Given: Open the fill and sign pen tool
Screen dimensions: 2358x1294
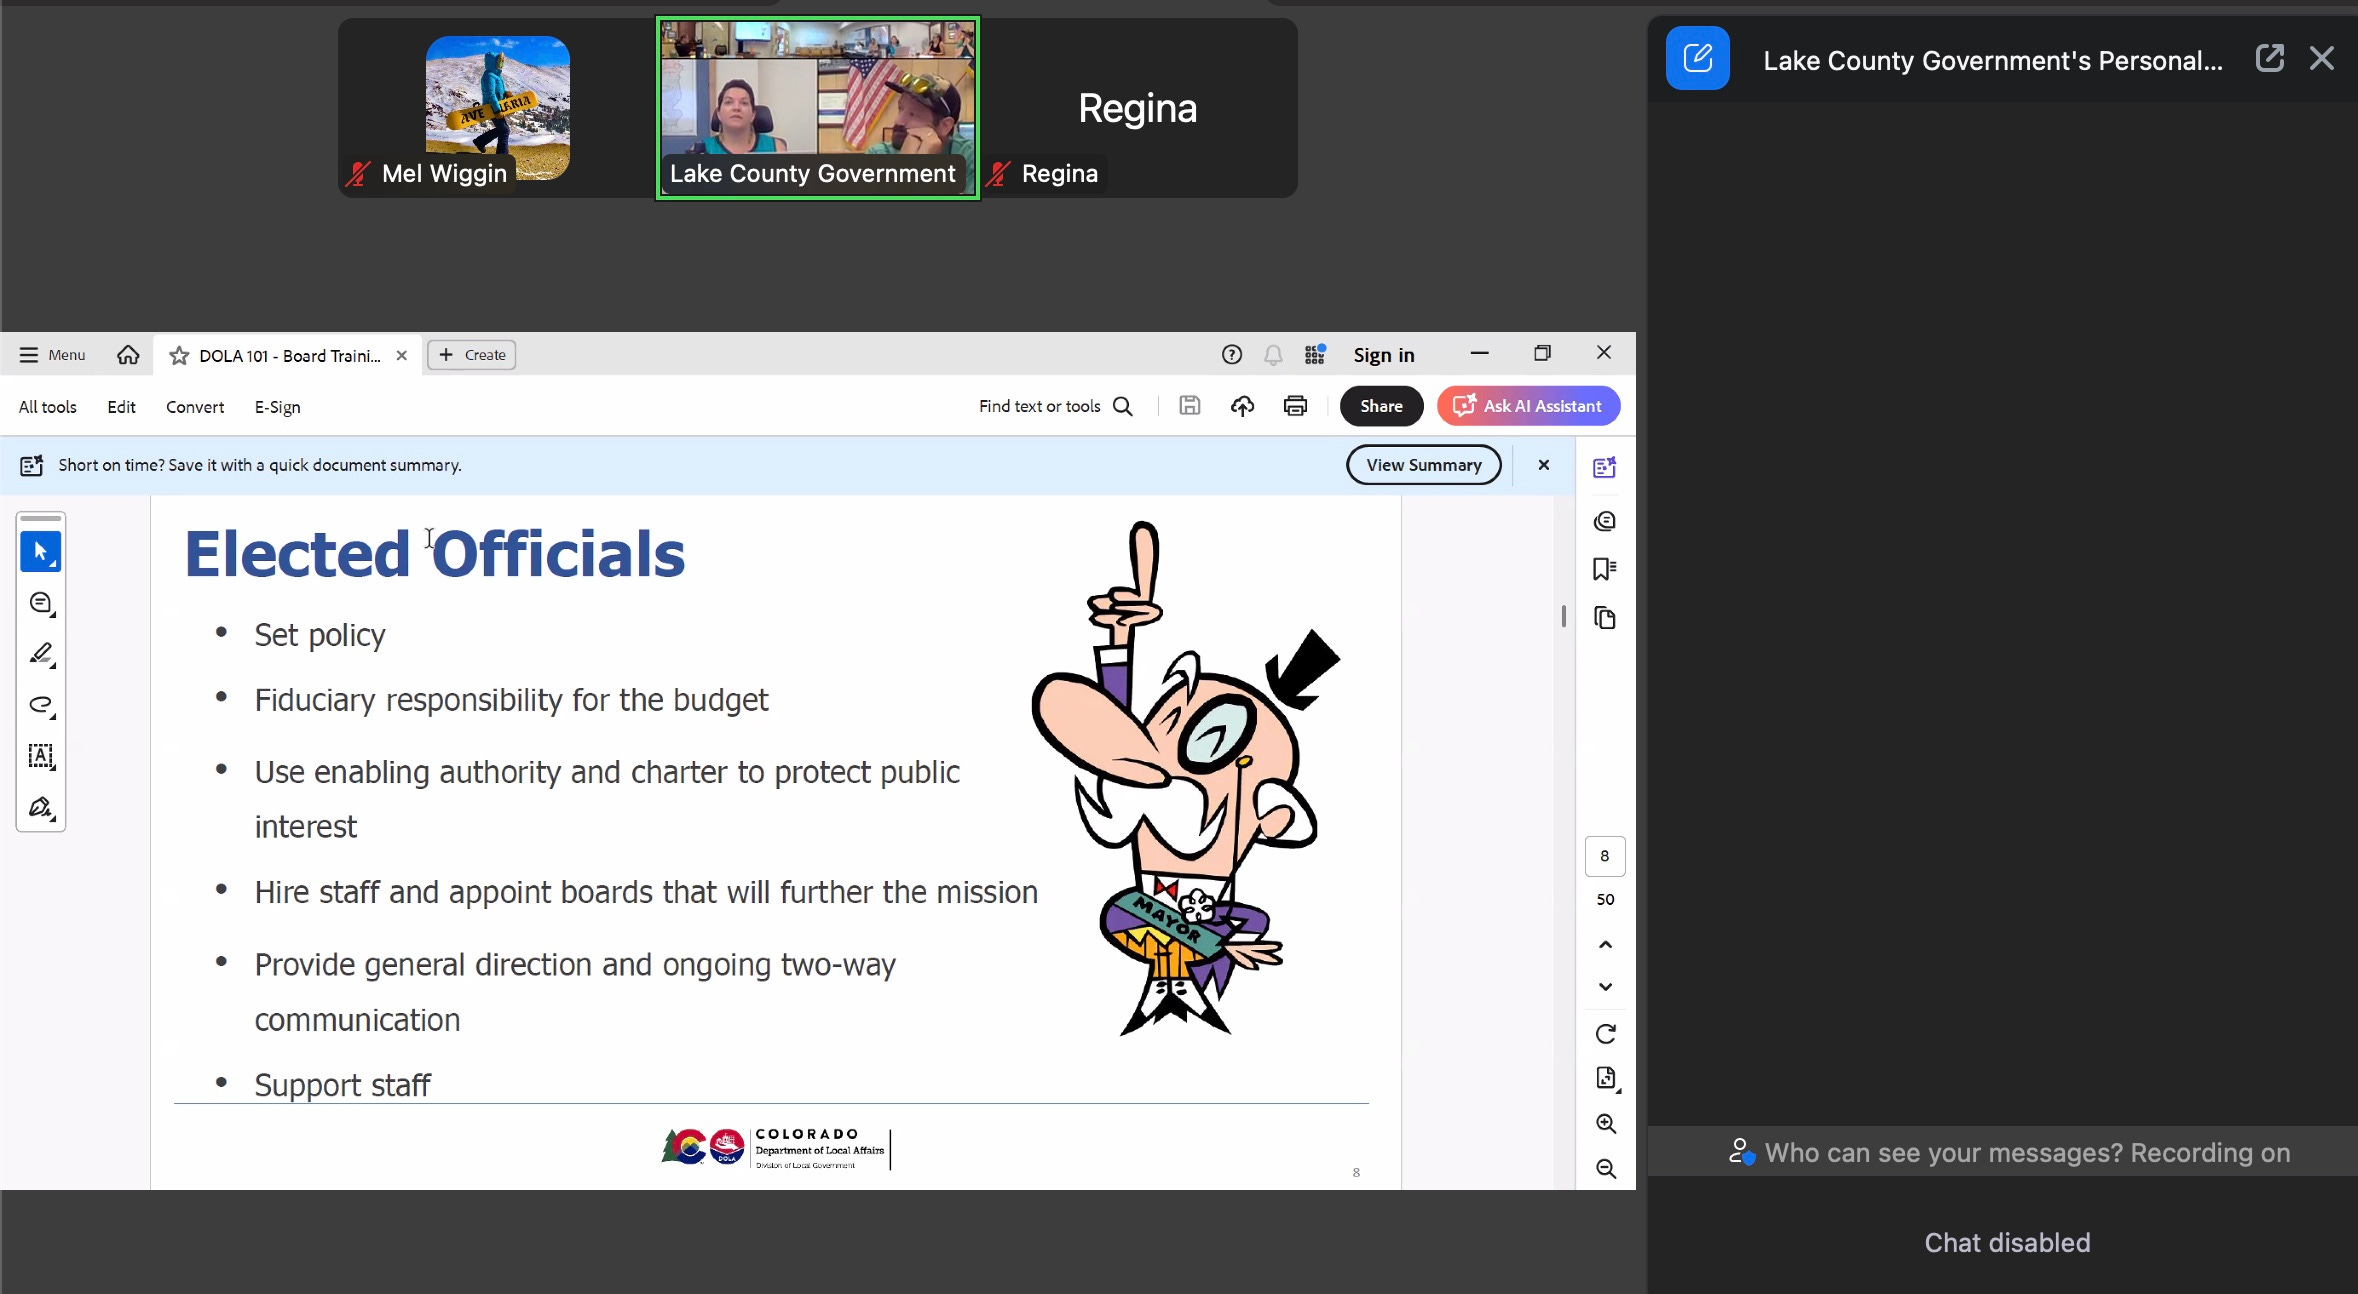Looking at the screenshot, I should click(x=40, y=807).
